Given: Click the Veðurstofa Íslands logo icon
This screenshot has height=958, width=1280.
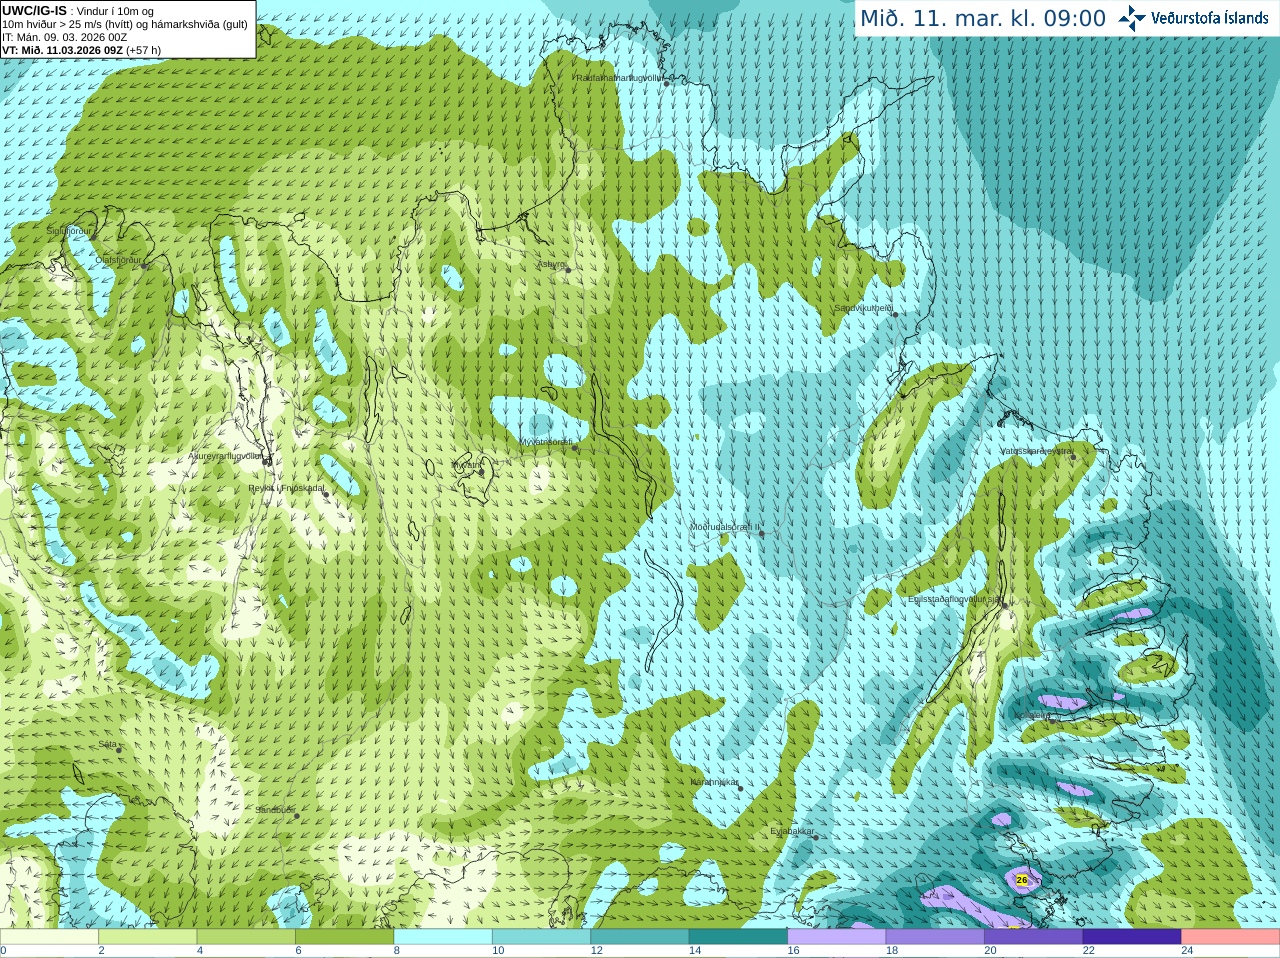Looking at the screenshot, I should point(1132,18).
